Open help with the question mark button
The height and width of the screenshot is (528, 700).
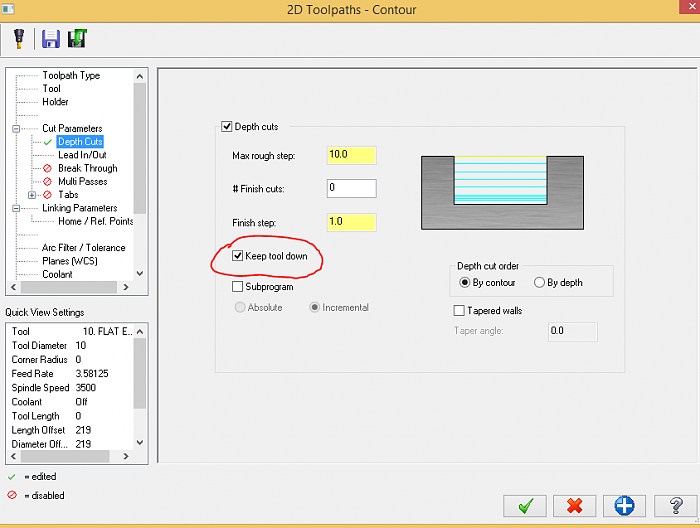click(x=675, y=506)
